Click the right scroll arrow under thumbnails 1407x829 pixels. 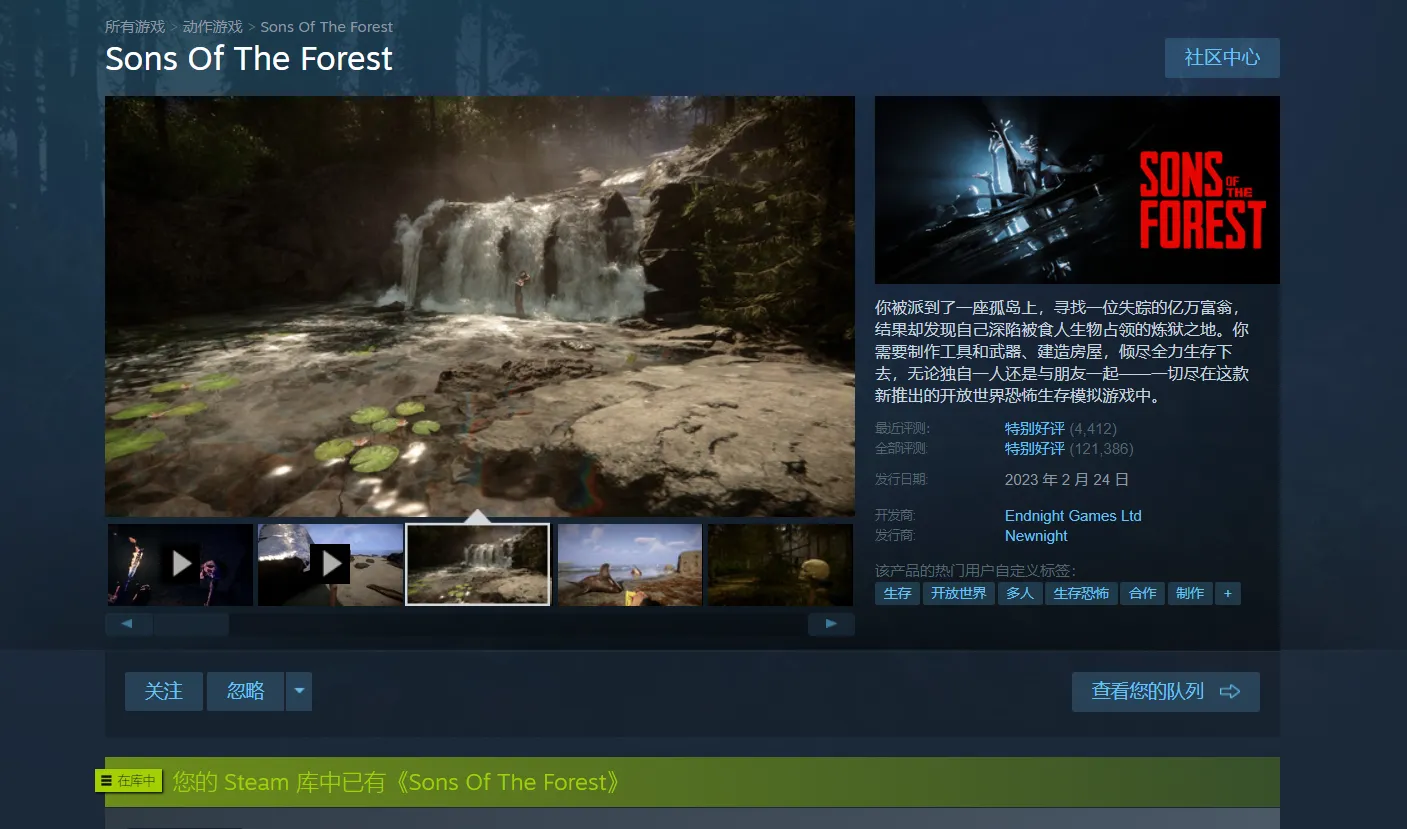point(831,624)
